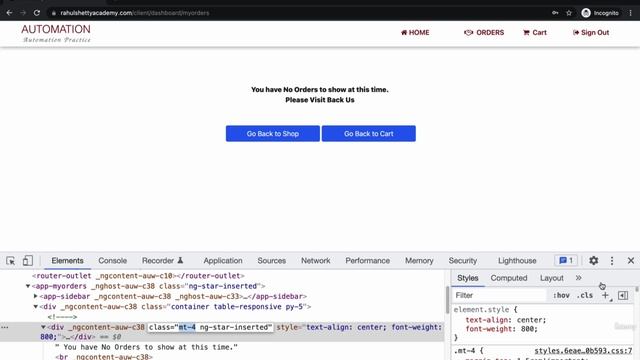Click the element.style selector
Image resolution: width=640 pixels, height=360 pixels.
[x=481, y=310]
